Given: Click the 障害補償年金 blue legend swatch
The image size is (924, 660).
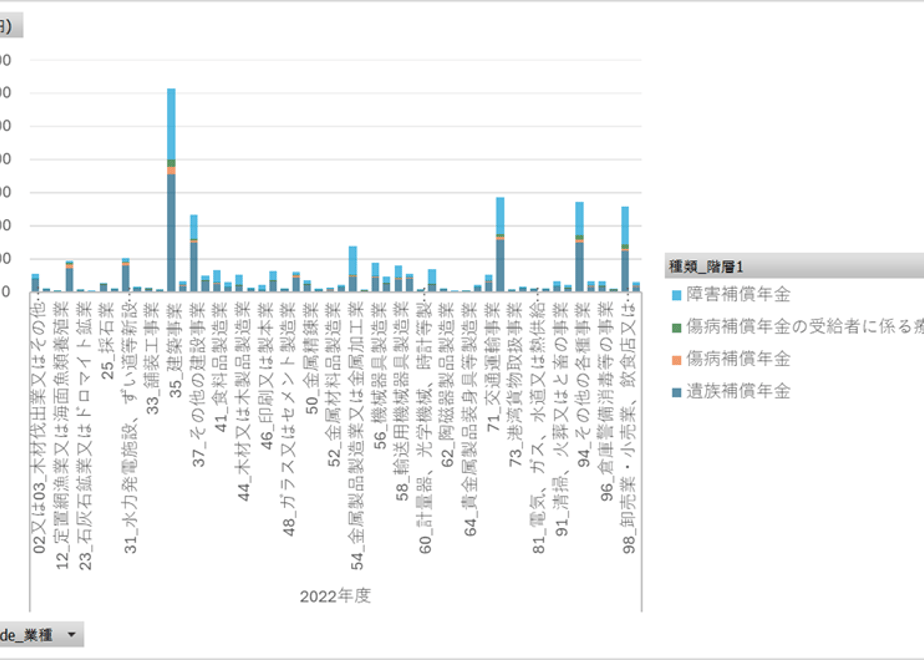Looking at the screenshot, I should (676, 295).
